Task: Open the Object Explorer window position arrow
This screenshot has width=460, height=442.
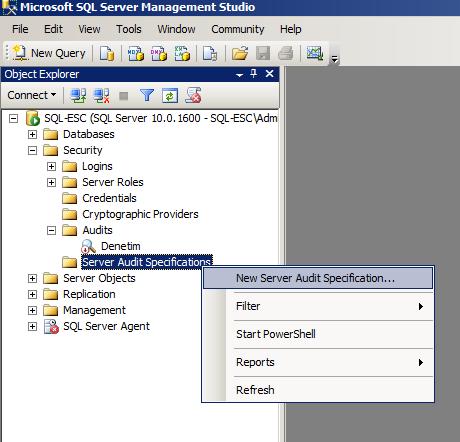Action: [x=239, y=75]
